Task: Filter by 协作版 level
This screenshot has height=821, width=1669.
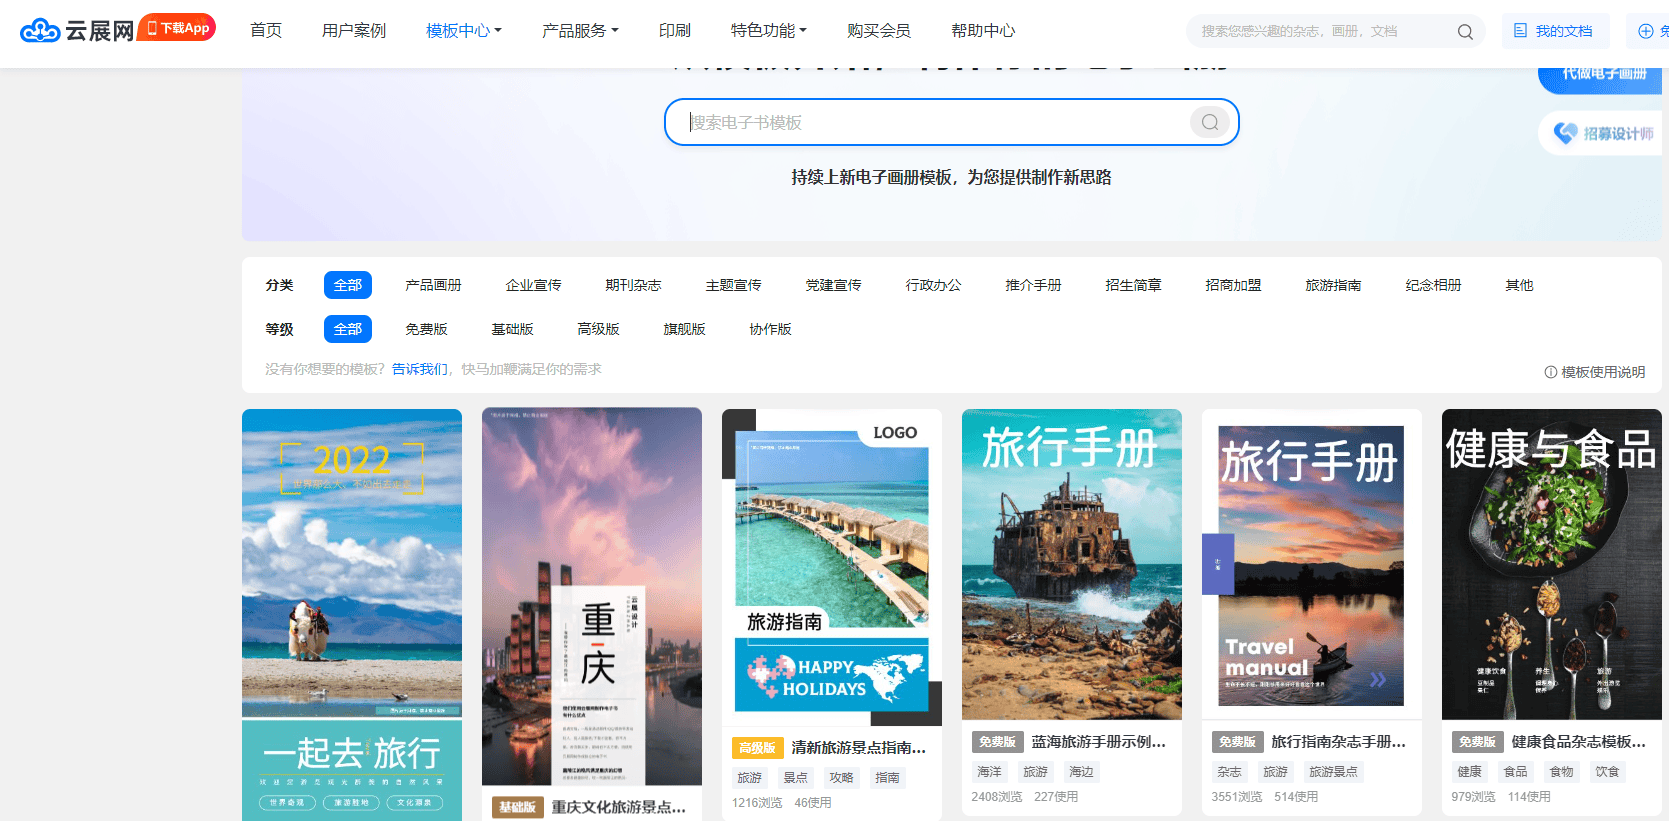Action: (x=770, y=329)
